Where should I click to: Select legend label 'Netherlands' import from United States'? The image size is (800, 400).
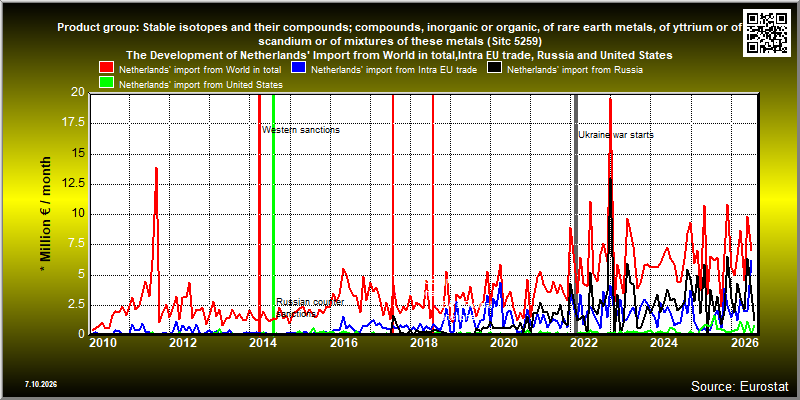201,85
